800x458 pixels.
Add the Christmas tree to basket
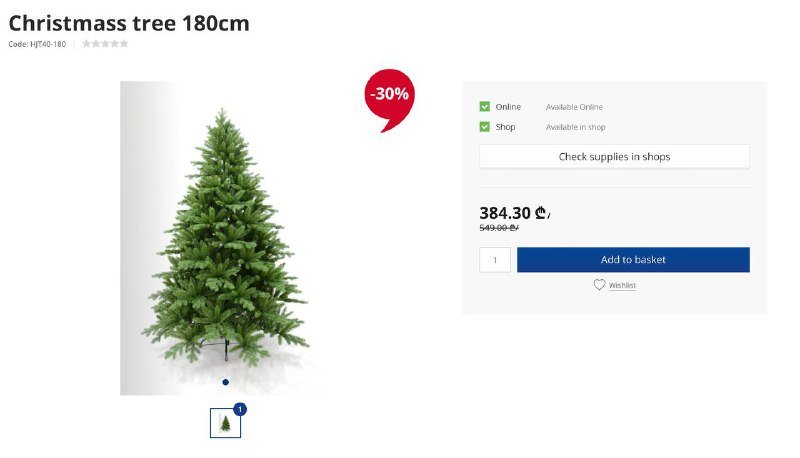(x=633, y=260)
